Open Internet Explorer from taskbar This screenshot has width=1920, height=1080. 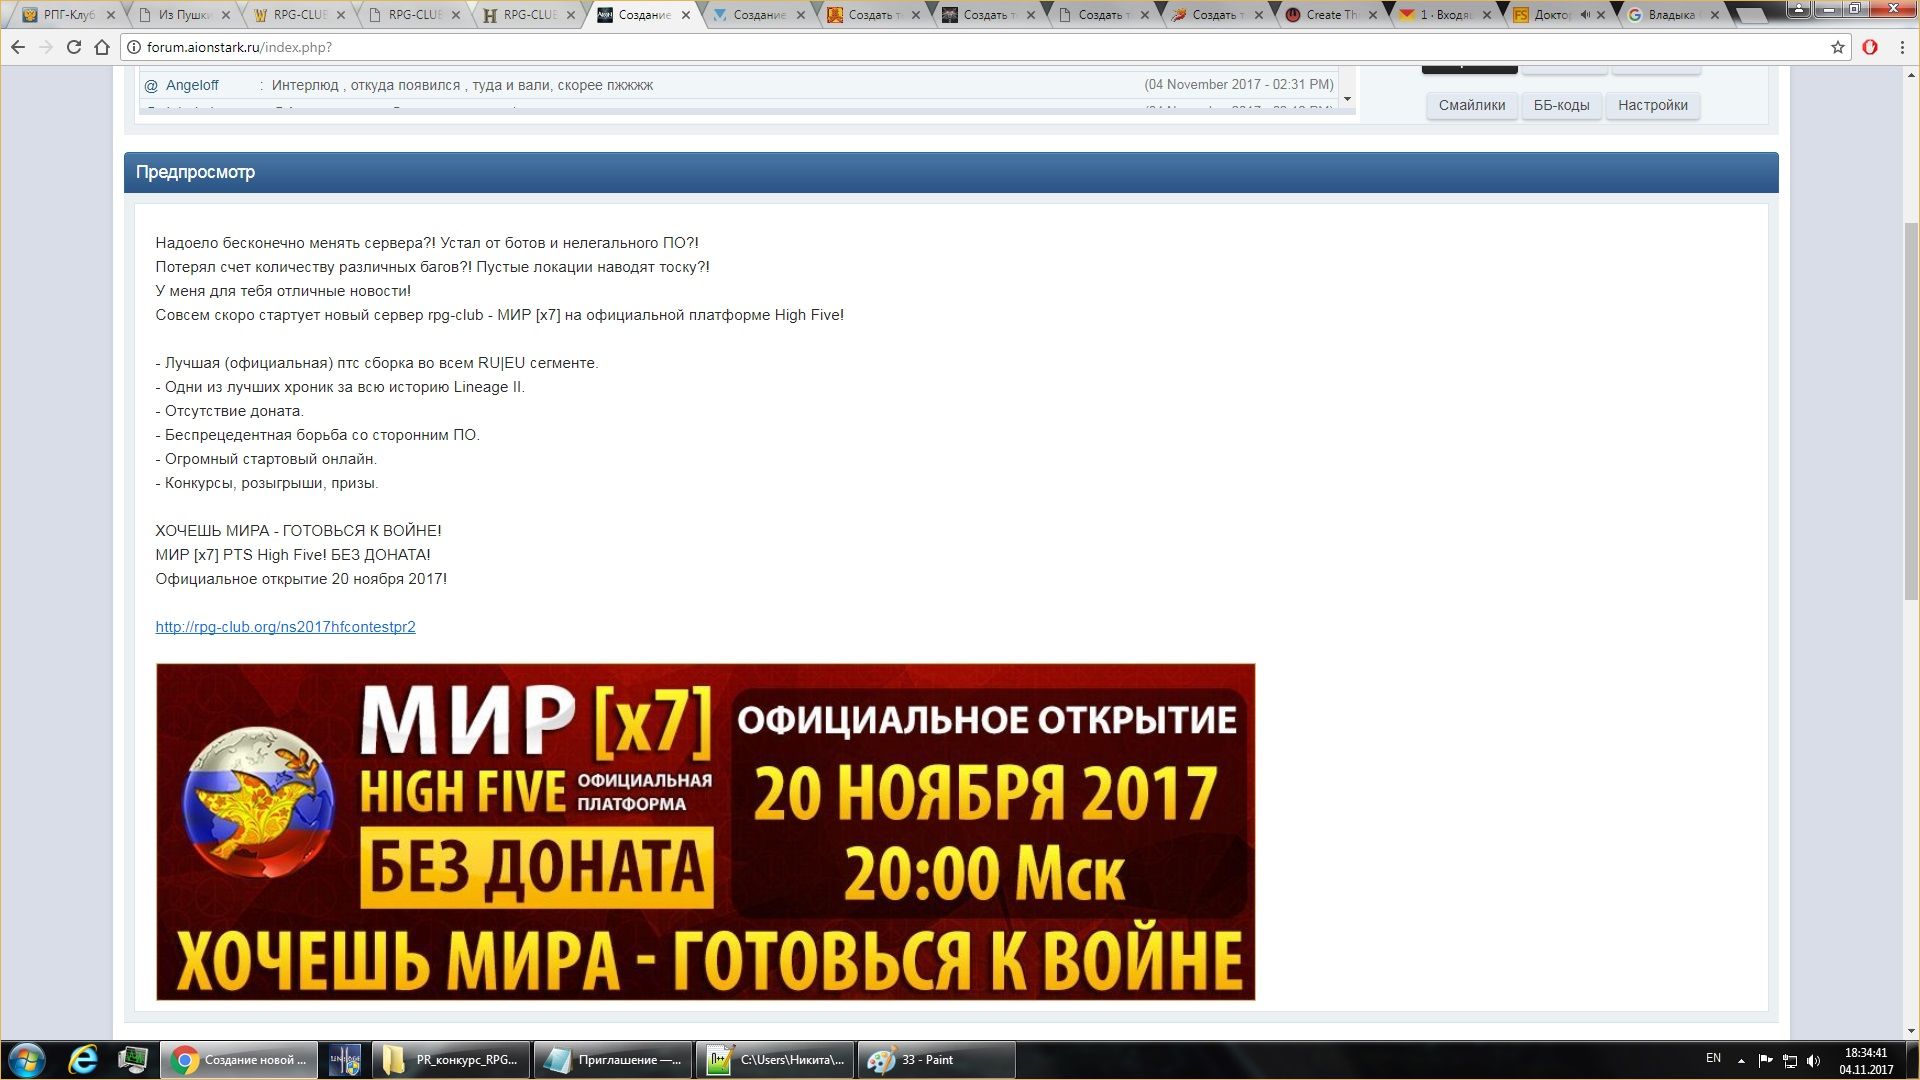pyautogui.click(x=83, y=1060)
